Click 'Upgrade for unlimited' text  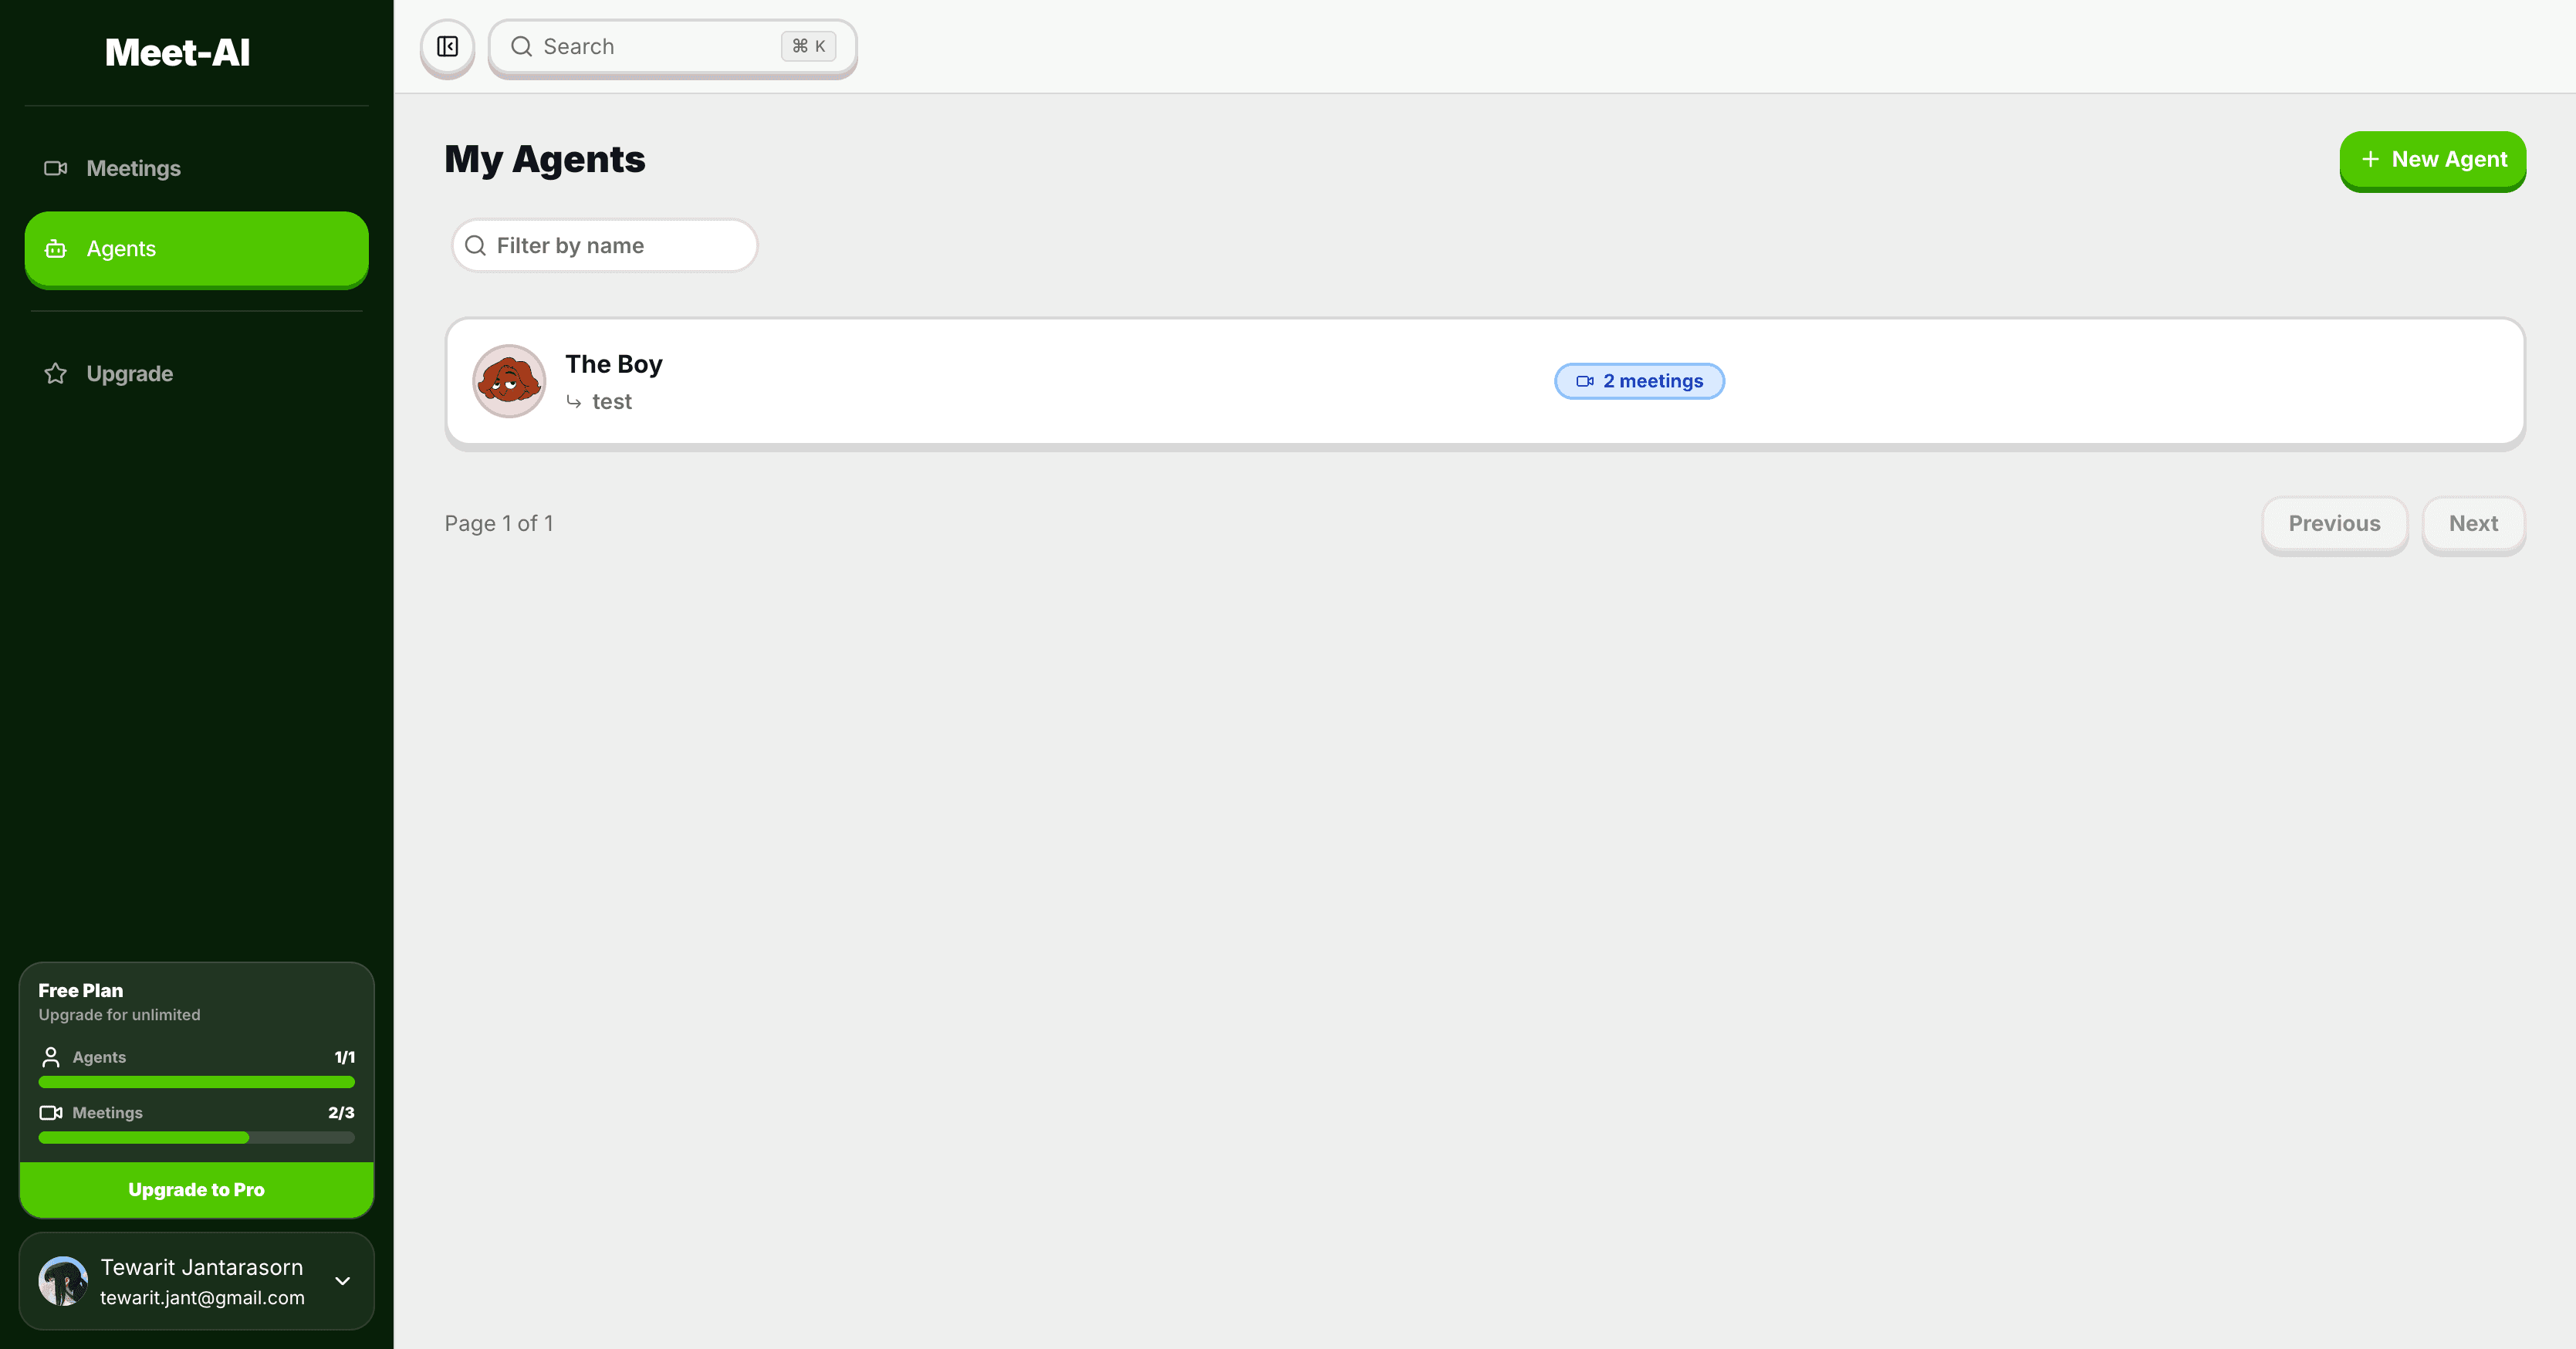[x=119, y=1015]
